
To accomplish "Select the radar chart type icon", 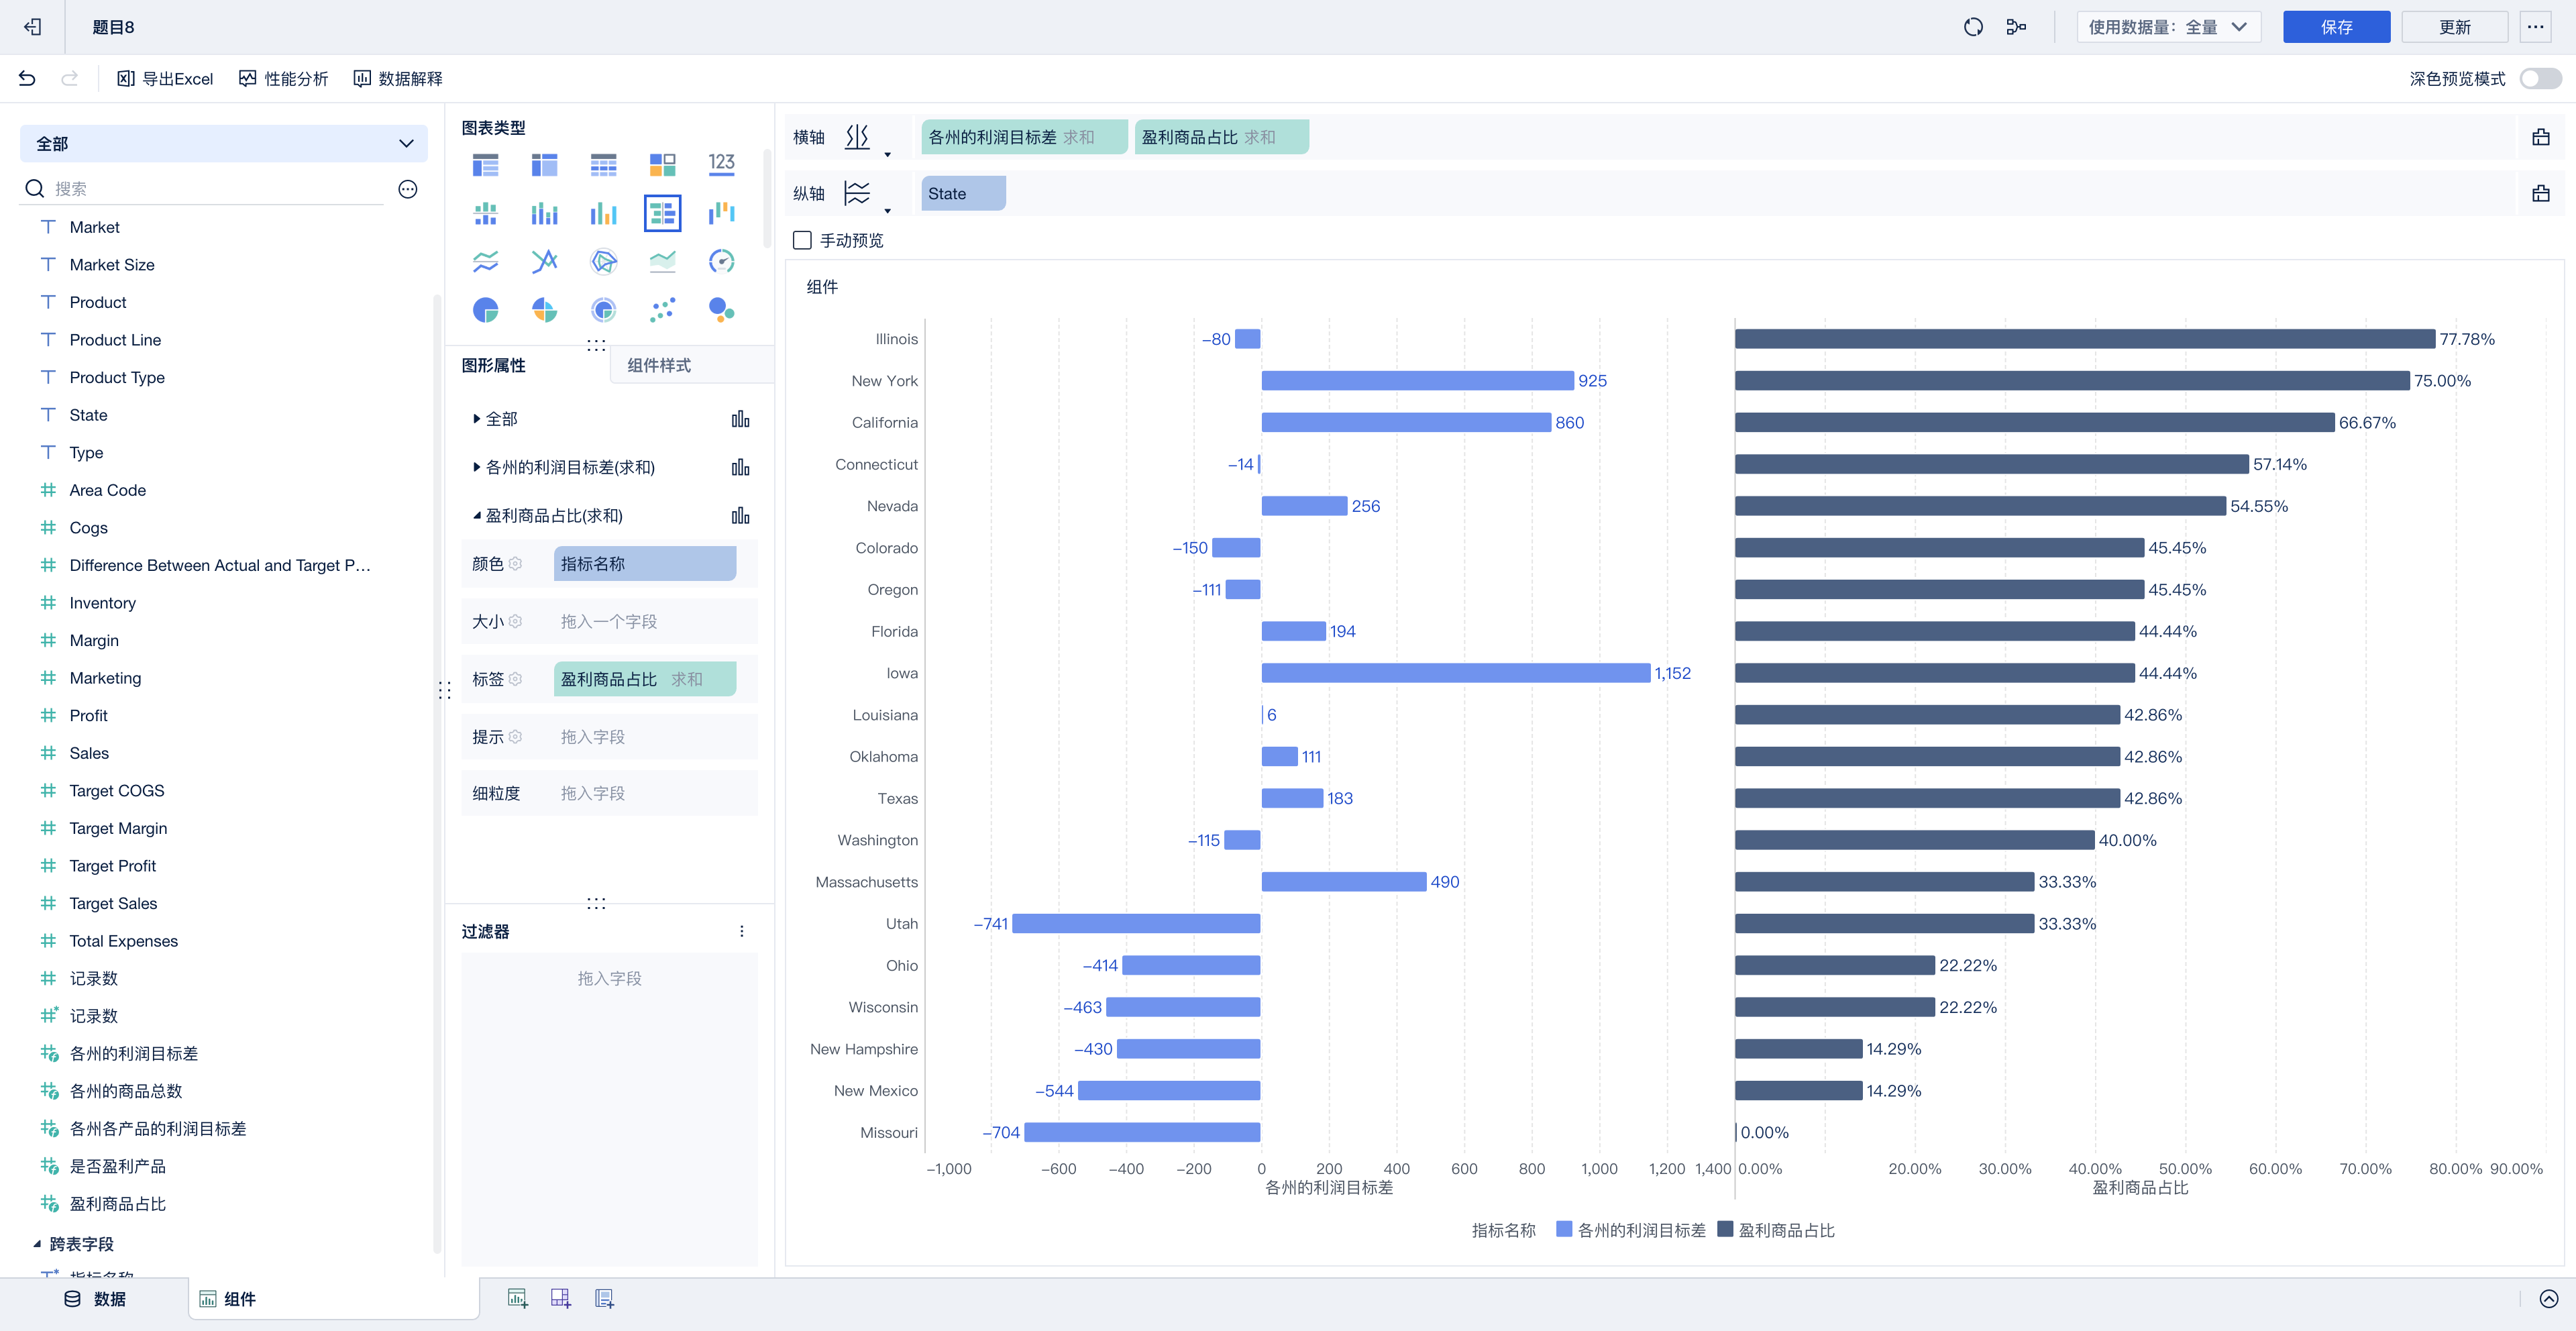I will pyautogui.click(x=603, y=261).
